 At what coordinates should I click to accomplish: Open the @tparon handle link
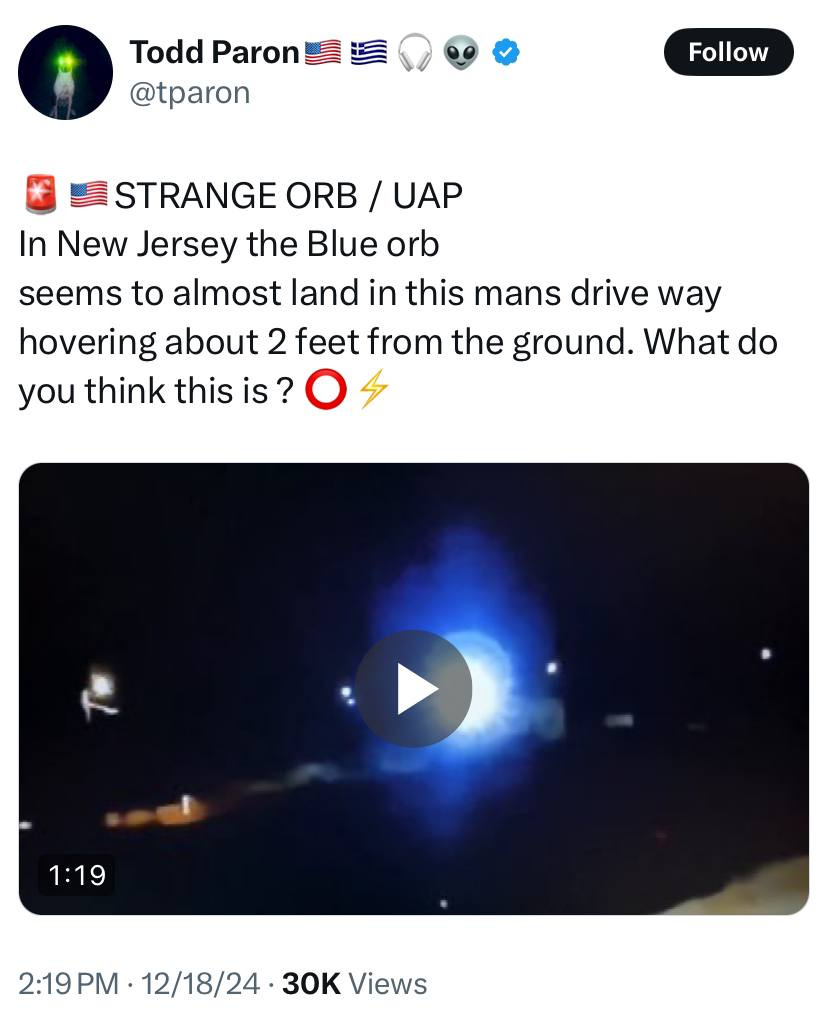point(189,93)
